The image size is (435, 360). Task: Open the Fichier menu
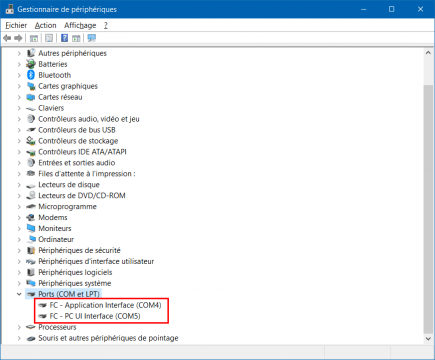click(x=16, y=25)
